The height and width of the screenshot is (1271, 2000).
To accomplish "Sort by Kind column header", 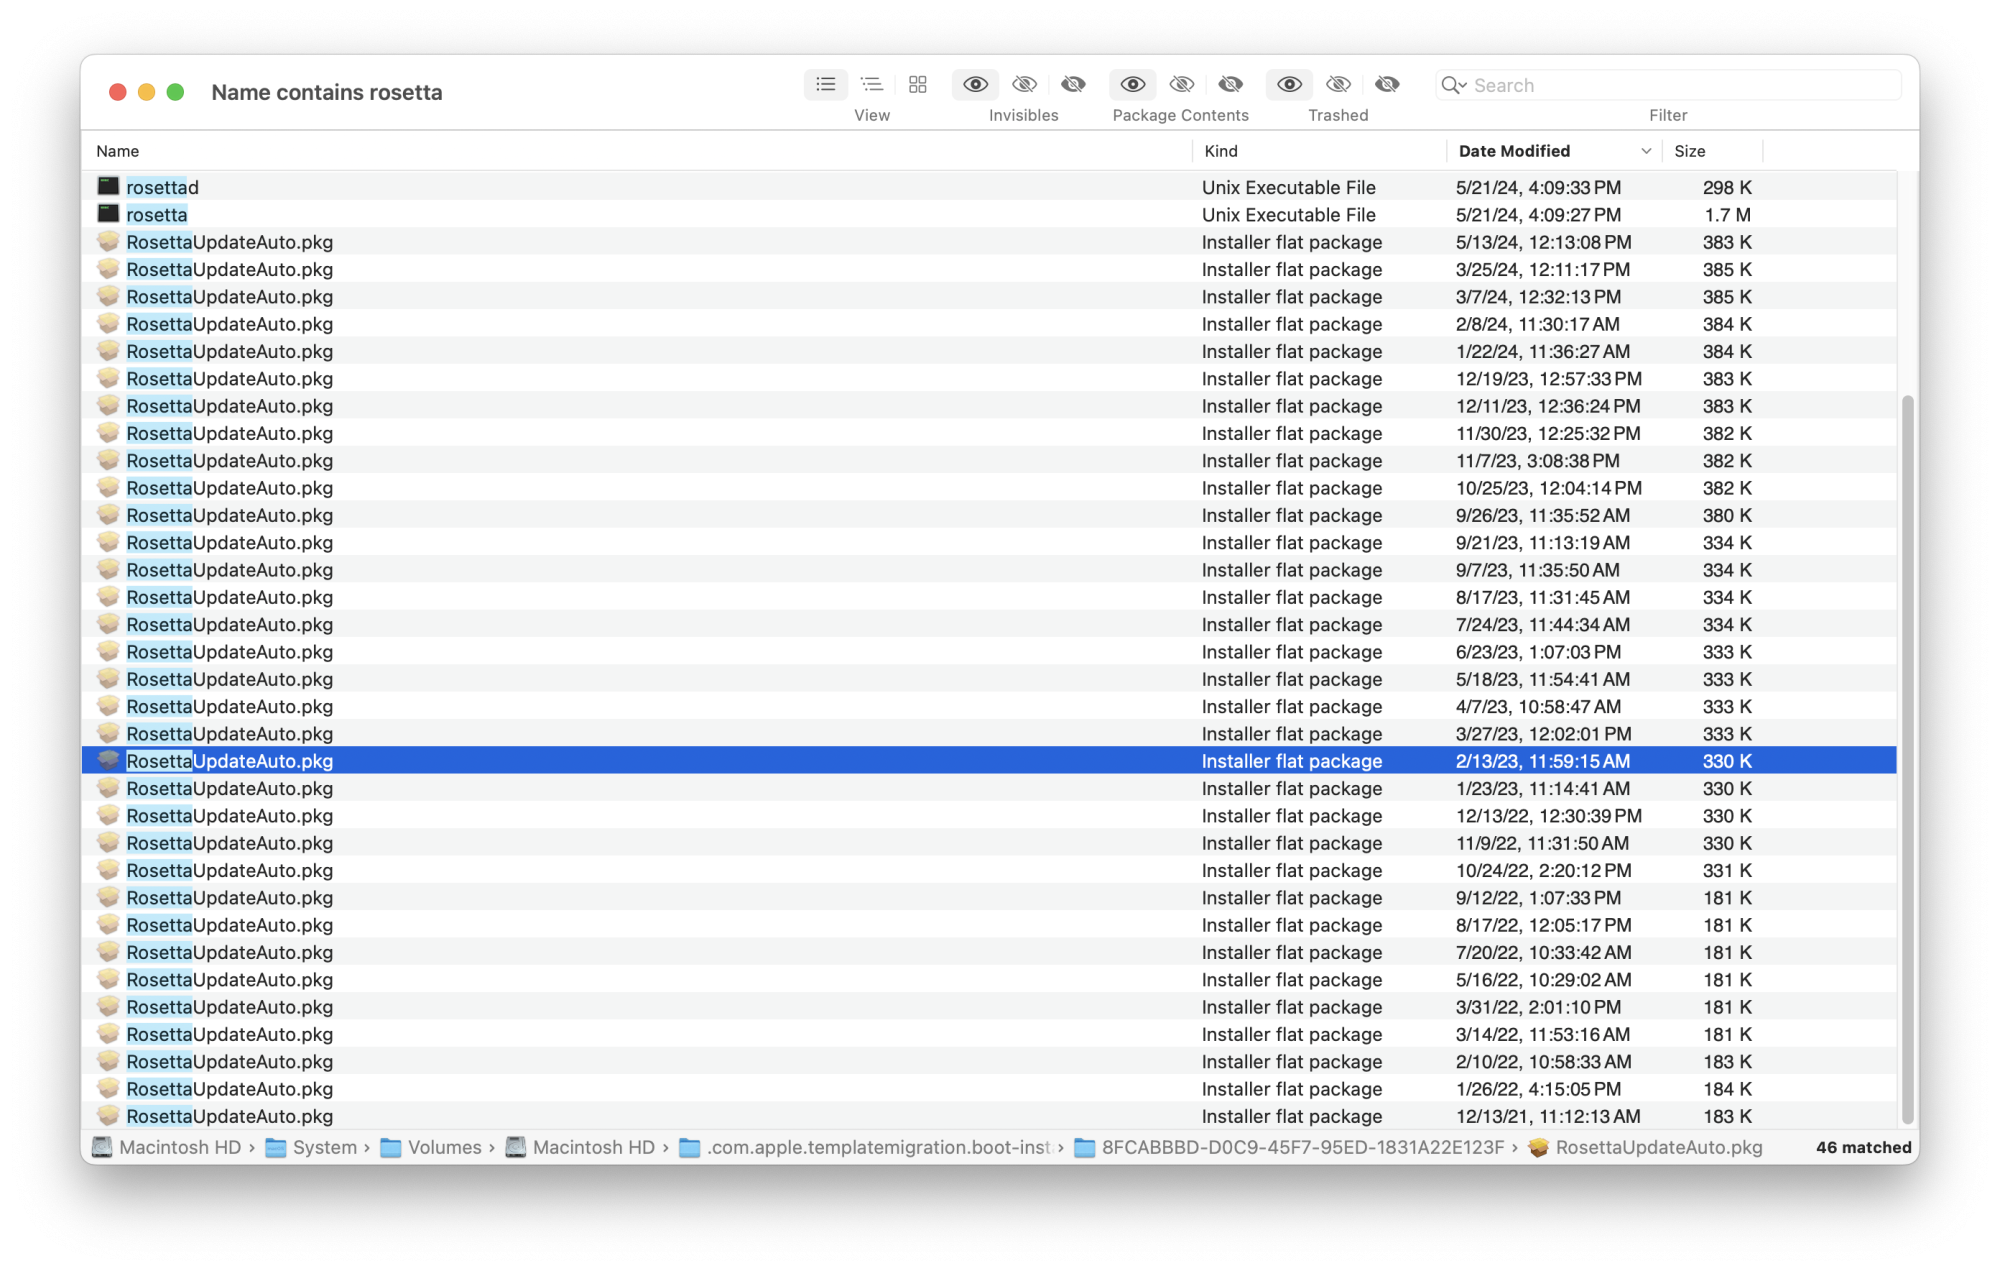I will [x=1220, y=151].
